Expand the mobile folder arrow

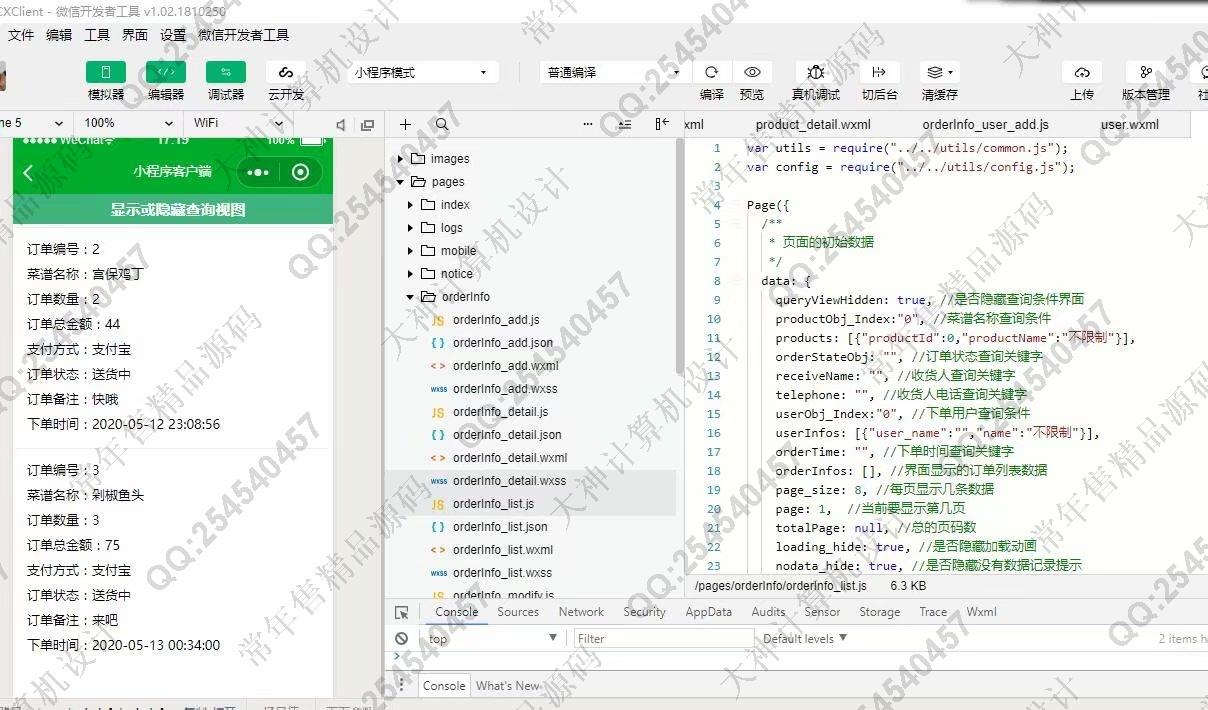coord(410,251)
